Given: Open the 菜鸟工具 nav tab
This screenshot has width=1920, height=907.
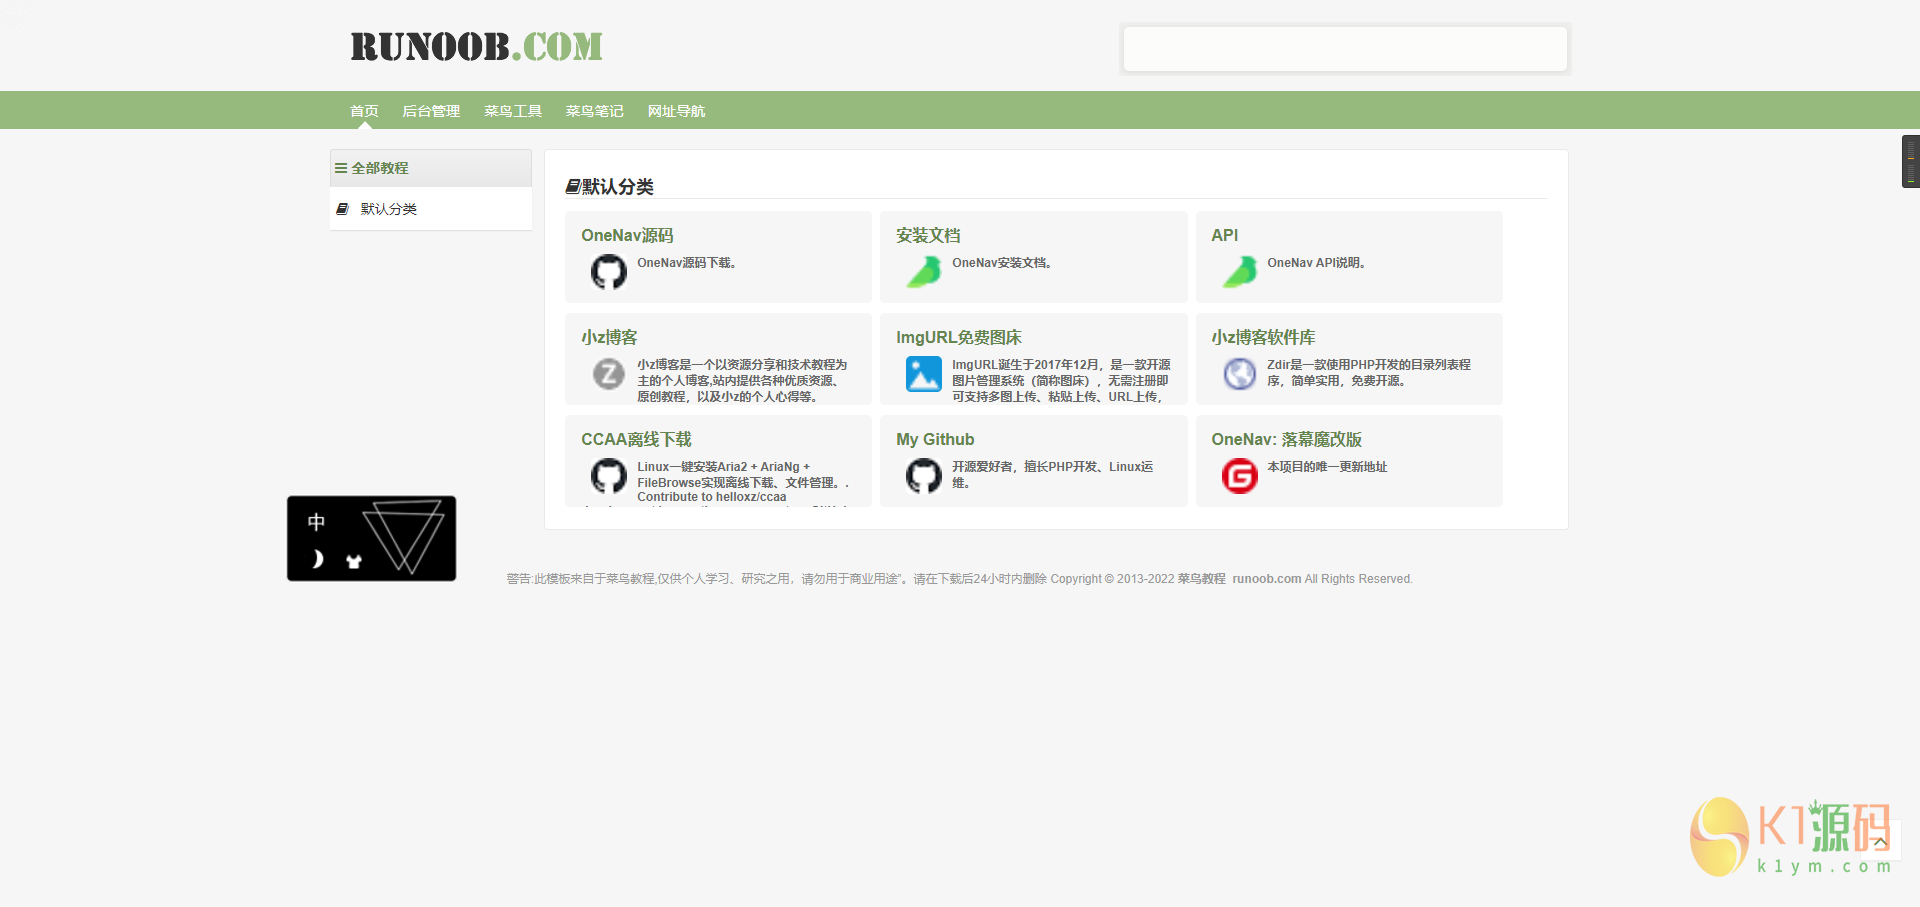Looking at the screenshot, I should (x=513, y=111).
